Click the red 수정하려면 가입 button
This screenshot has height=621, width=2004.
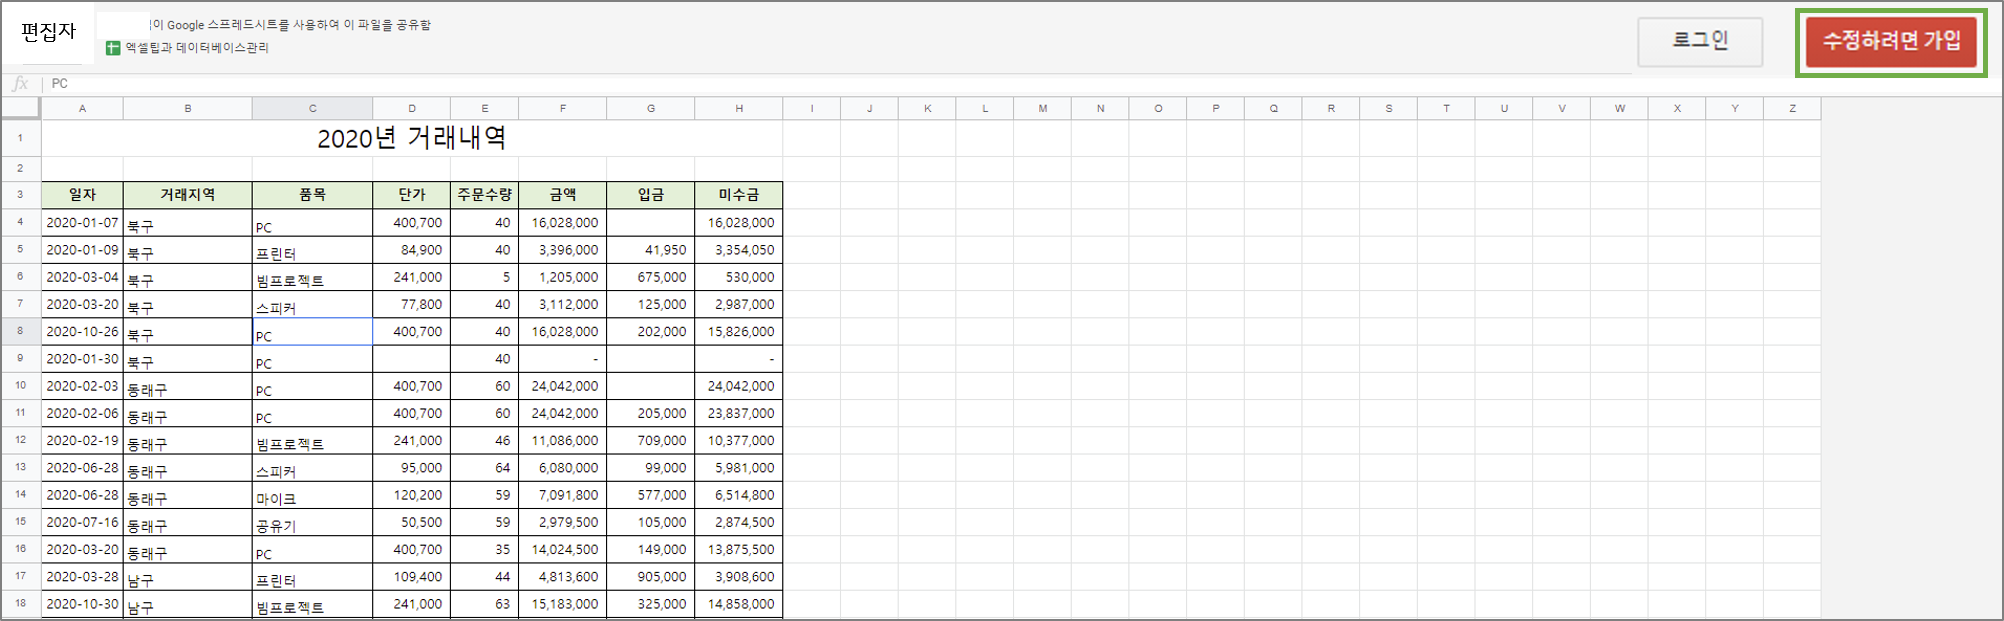tap(1891, 41)
